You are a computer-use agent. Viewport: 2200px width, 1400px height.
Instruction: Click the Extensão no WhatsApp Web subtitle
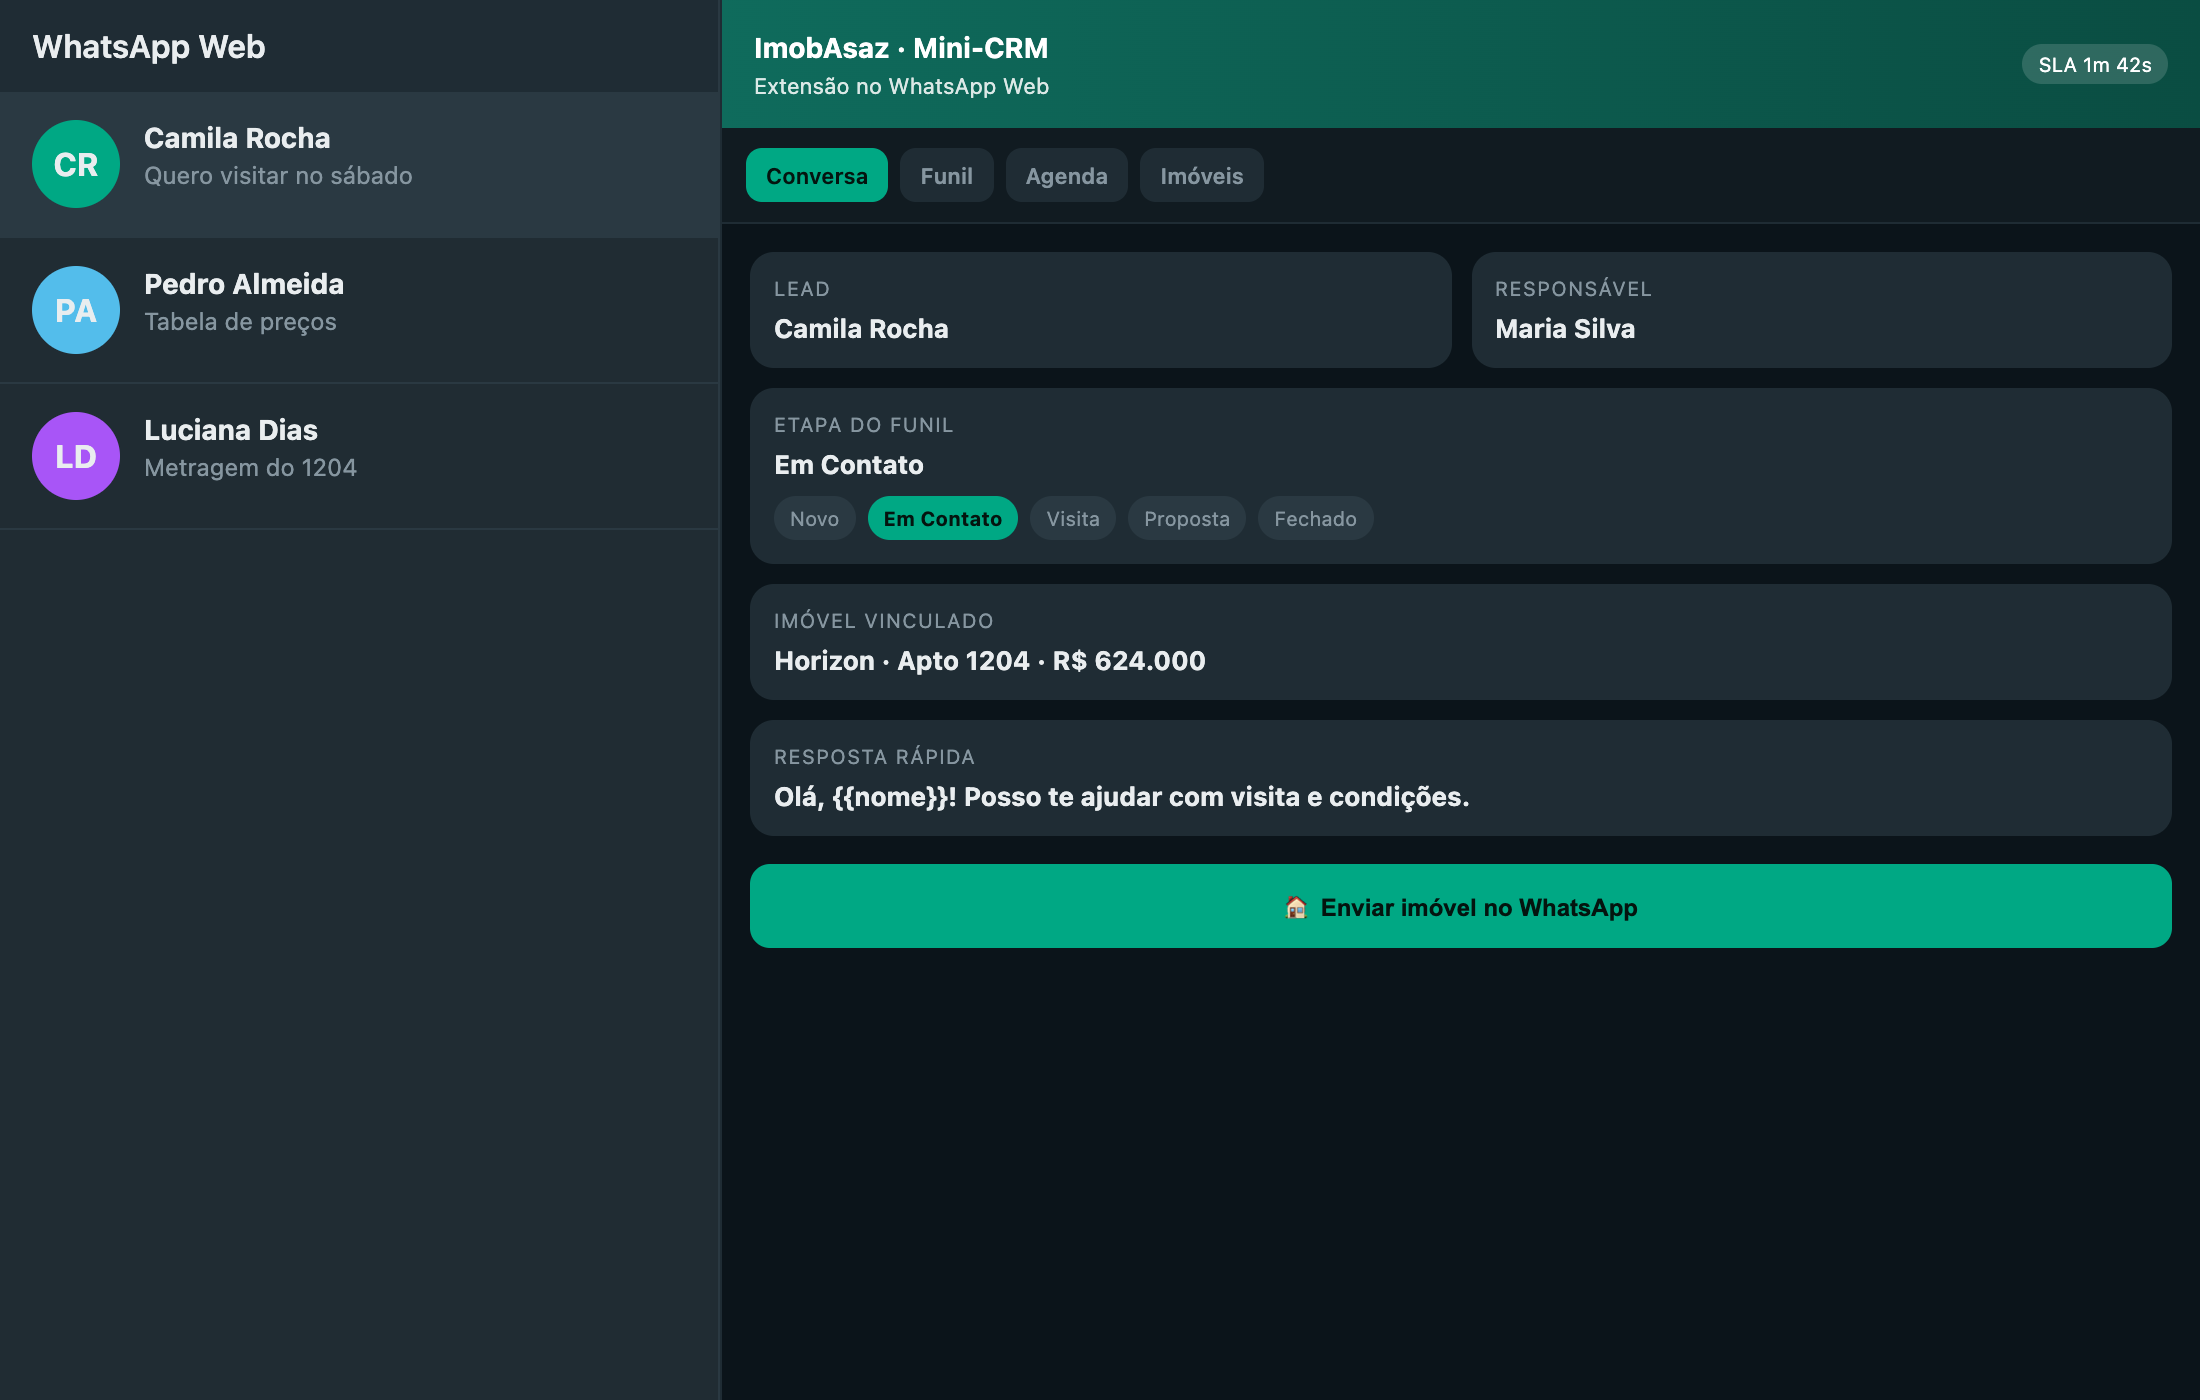tap(901, 87)
